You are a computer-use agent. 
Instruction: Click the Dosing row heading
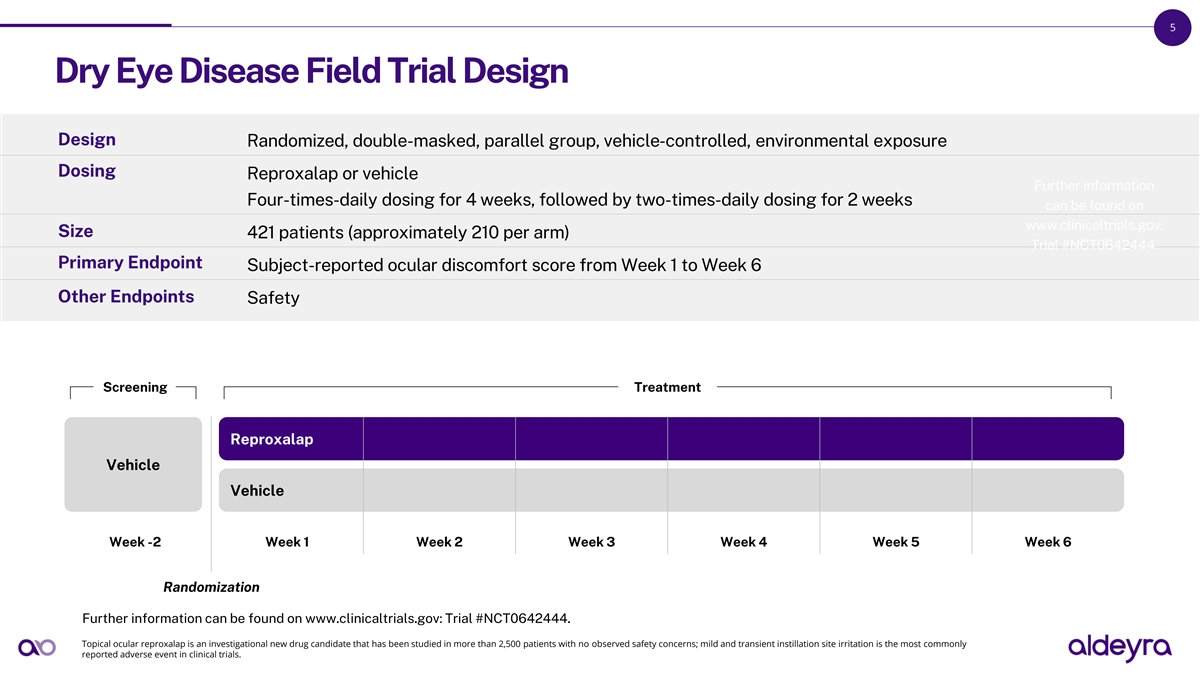pos(87,170)
